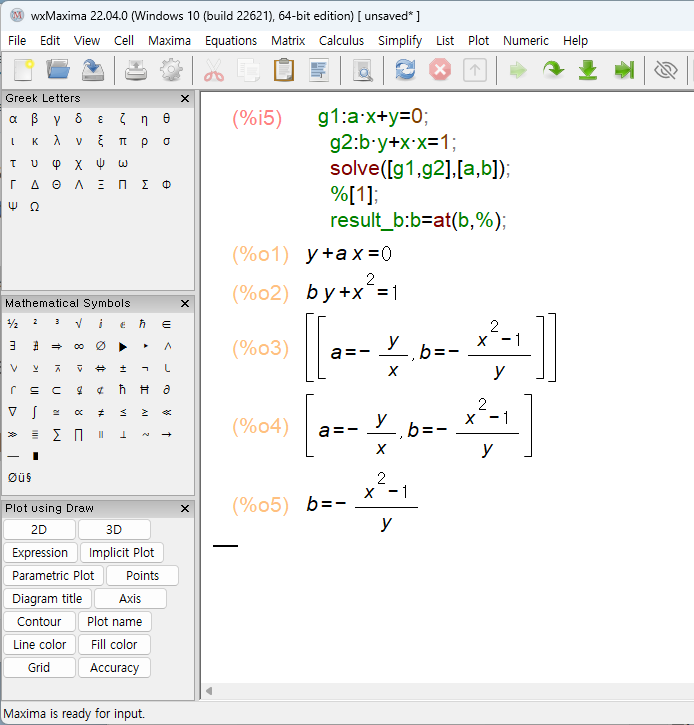The height and width of the screenshot is (725, 694).
Task: Click the Print toolbar icon
Action: click(x=136, y=70)
